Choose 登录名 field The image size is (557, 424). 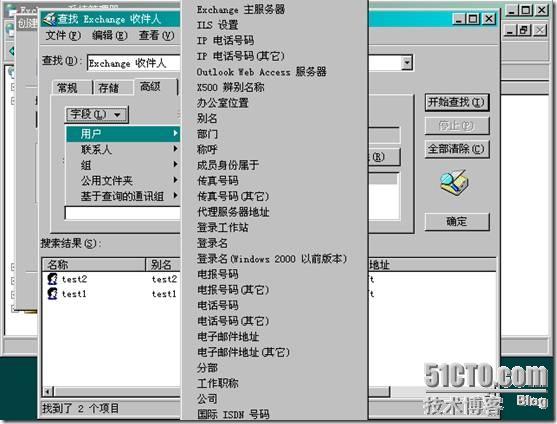click(275, 243)
